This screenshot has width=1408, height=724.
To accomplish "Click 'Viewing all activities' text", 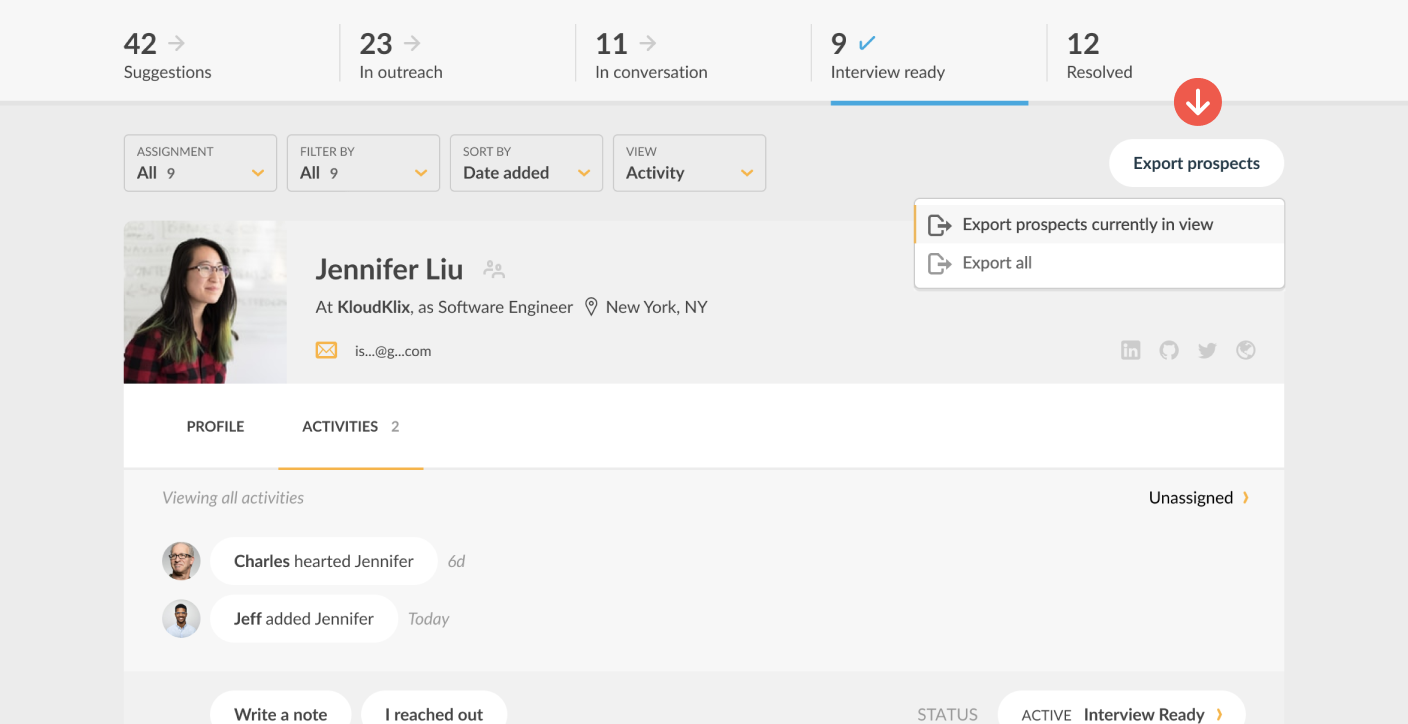I will pyautogui.click(x=233, y=497).
